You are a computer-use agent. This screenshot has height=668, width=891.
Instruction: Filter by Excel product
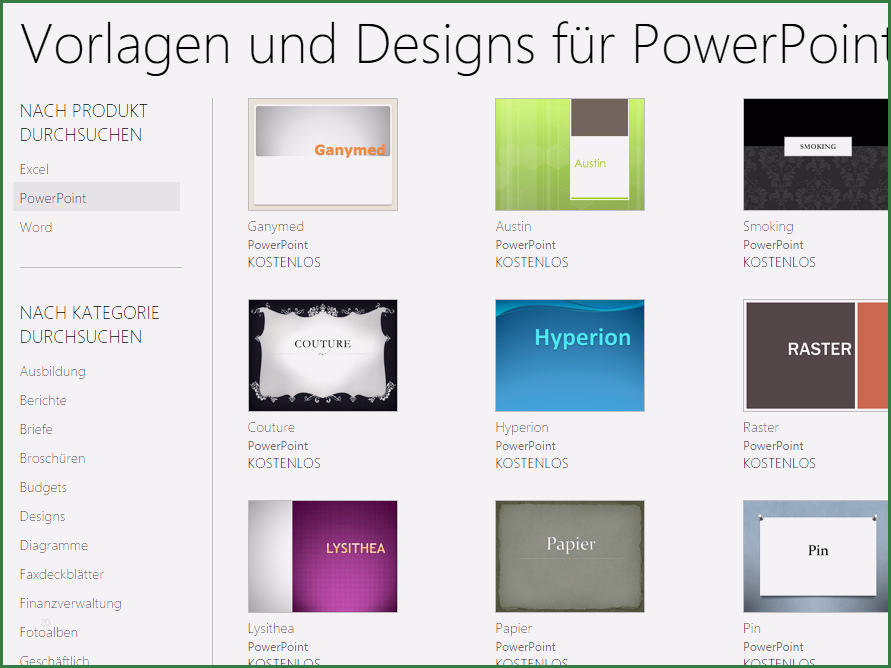tap(34, 169)
